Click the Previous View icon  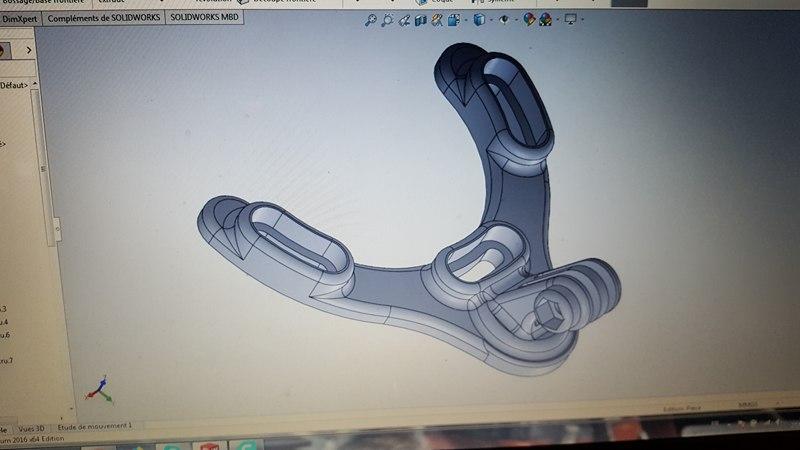[x=404, y=20]
